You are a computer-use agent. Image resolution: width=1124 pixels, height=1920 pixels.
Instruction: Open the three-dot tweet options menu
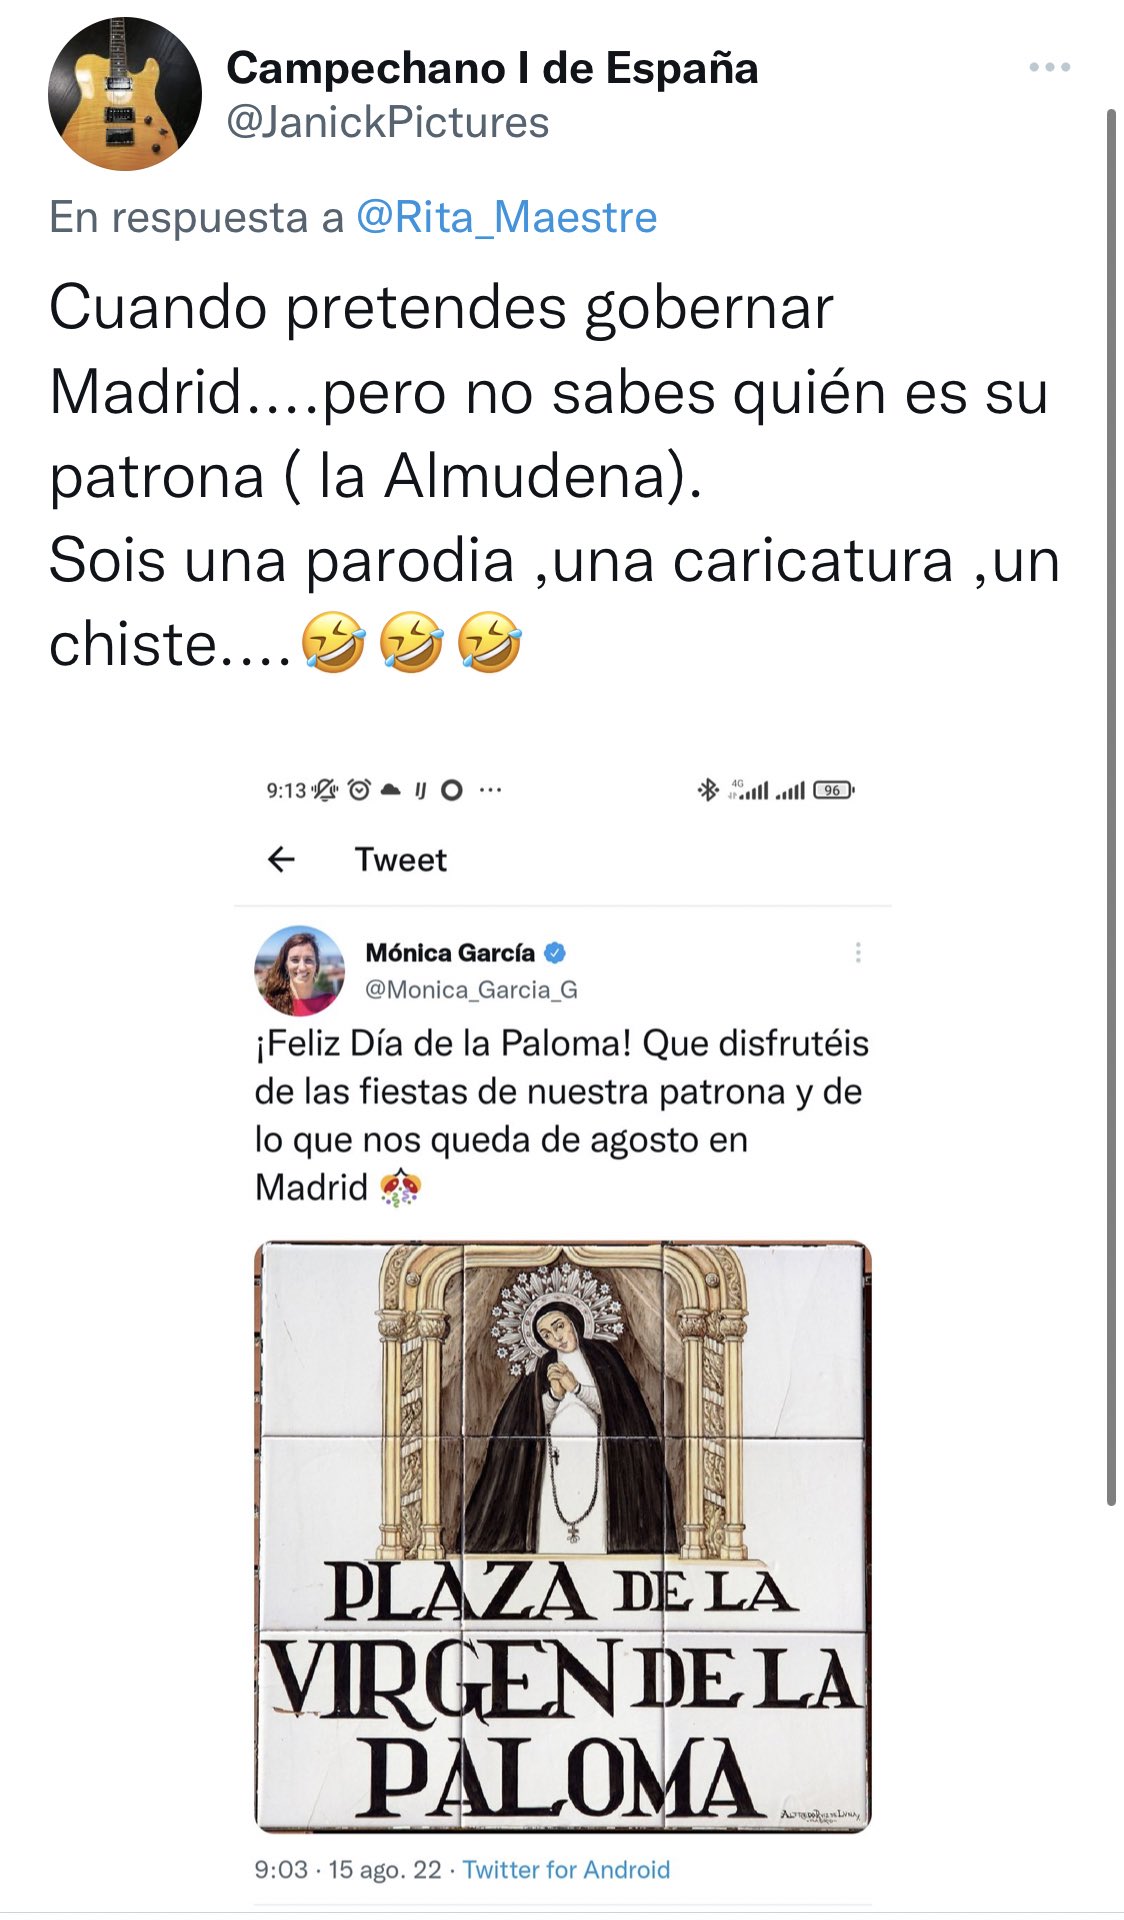click(x=1049, y=67)
